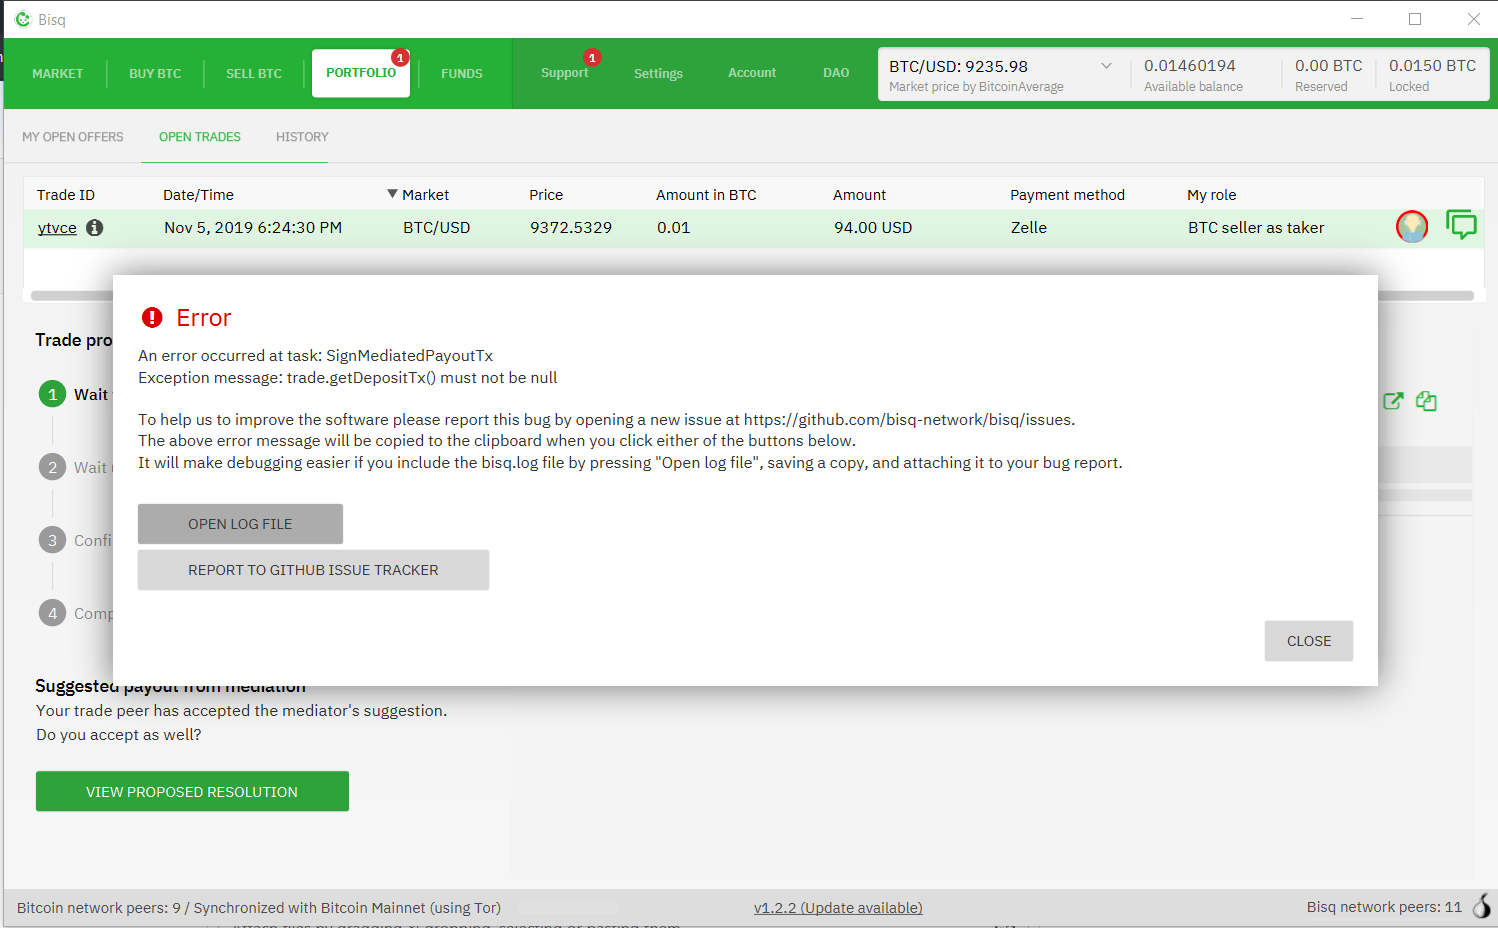Click the horizontal scrollbar under trades table
The height and width of the screenshot is (928, 1498).
pos(752,295)
